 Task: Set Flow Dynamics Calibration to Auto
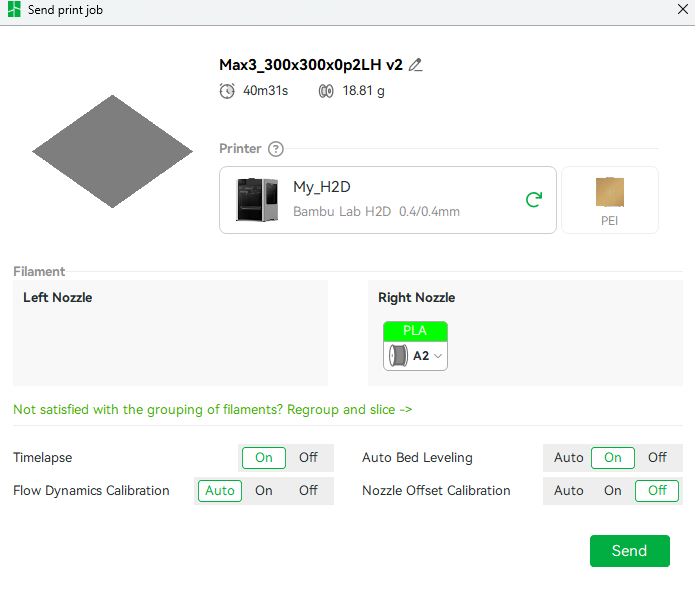click(x=220, y=491)
